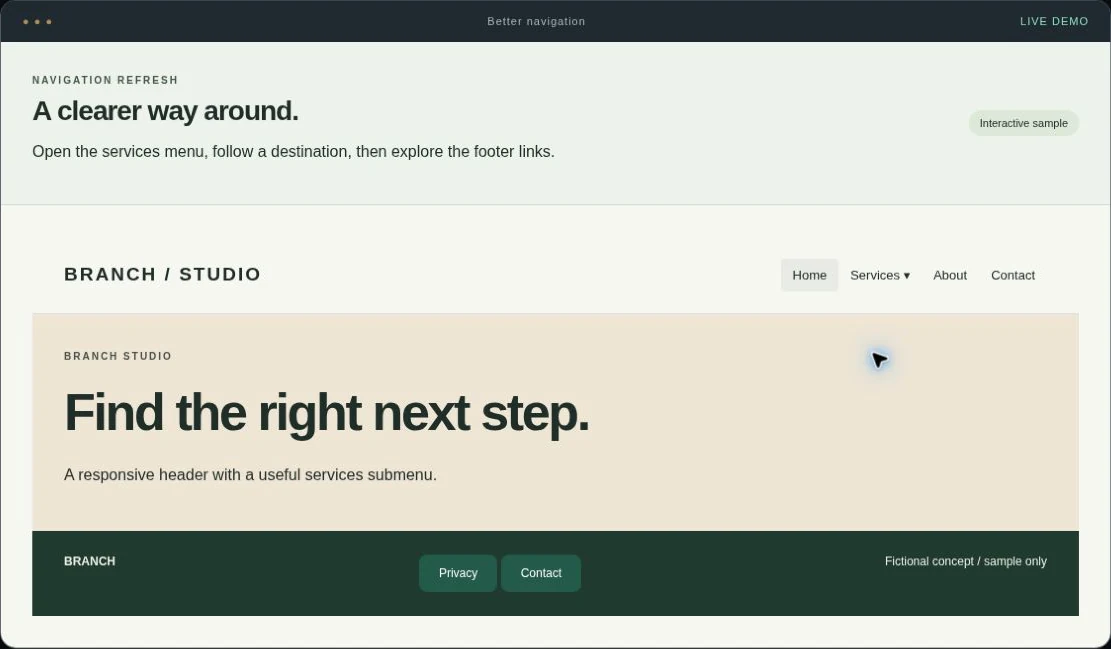Click the LIVE DEMO label

tap(1054, 21)
